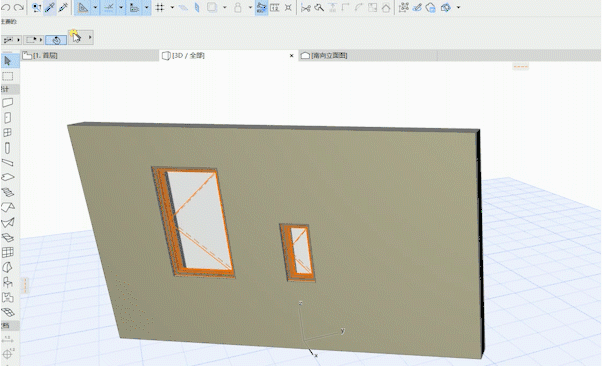Image resolution: width=602 pixels, height=366 pixels.
Task: Select the Zone tool in toolbox
Action: pyautogui.click(x=8, y=297)
